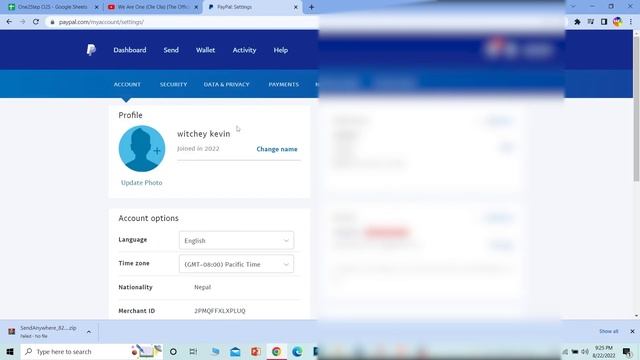The height and width of the screenshot is (360, 640).
Task: Switch to the SECURITY settings tab
Action: coord(173,84)
